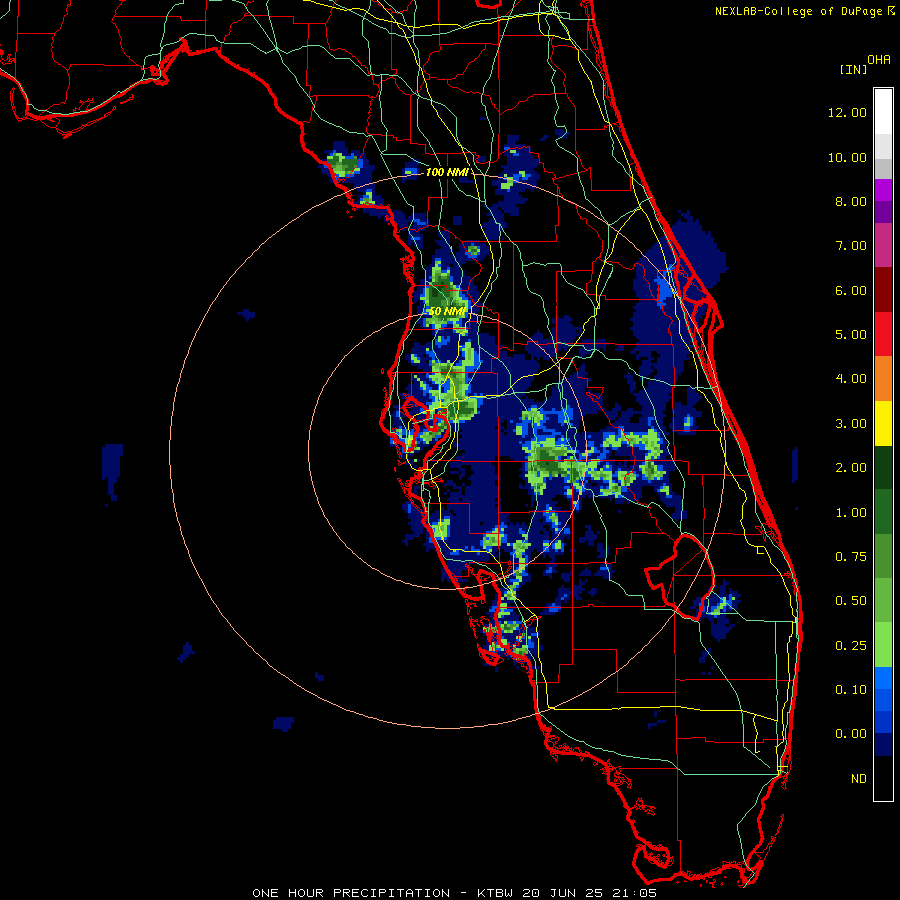
Task: Pick the orange swatch in the color scale
Action: coord(883,379)
